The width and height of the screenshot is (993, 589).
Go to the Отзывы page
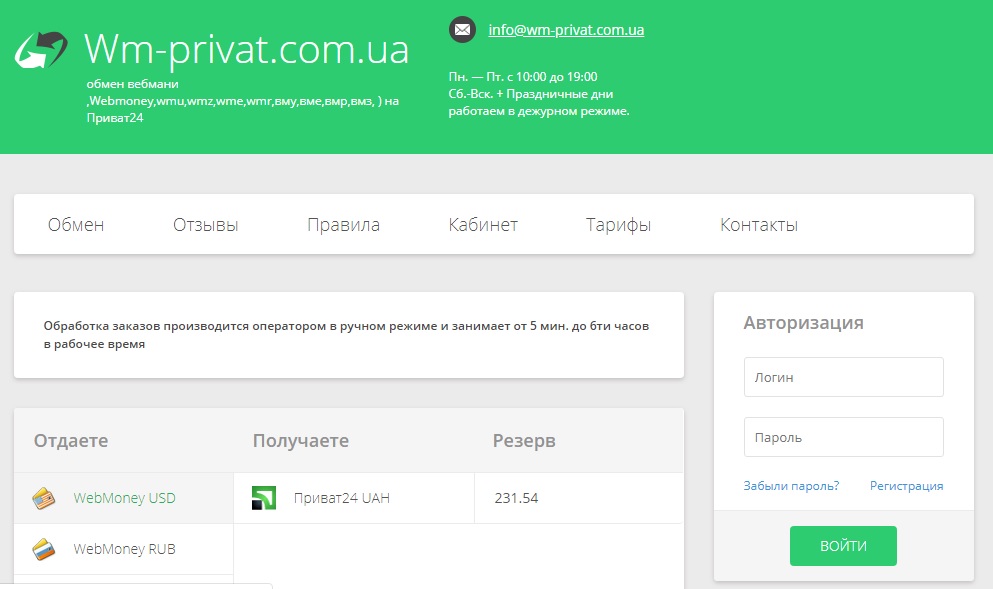coord(206,225)
